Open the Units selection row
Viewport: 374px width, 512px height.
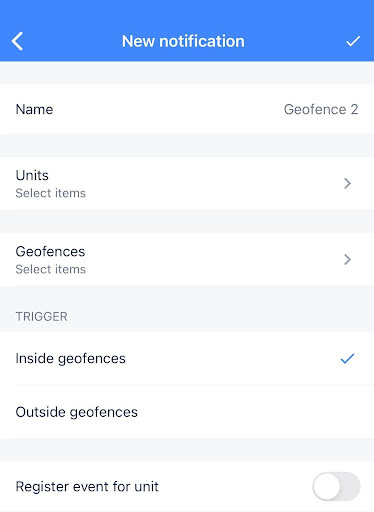pyautogui.click(x=187, y=183)
